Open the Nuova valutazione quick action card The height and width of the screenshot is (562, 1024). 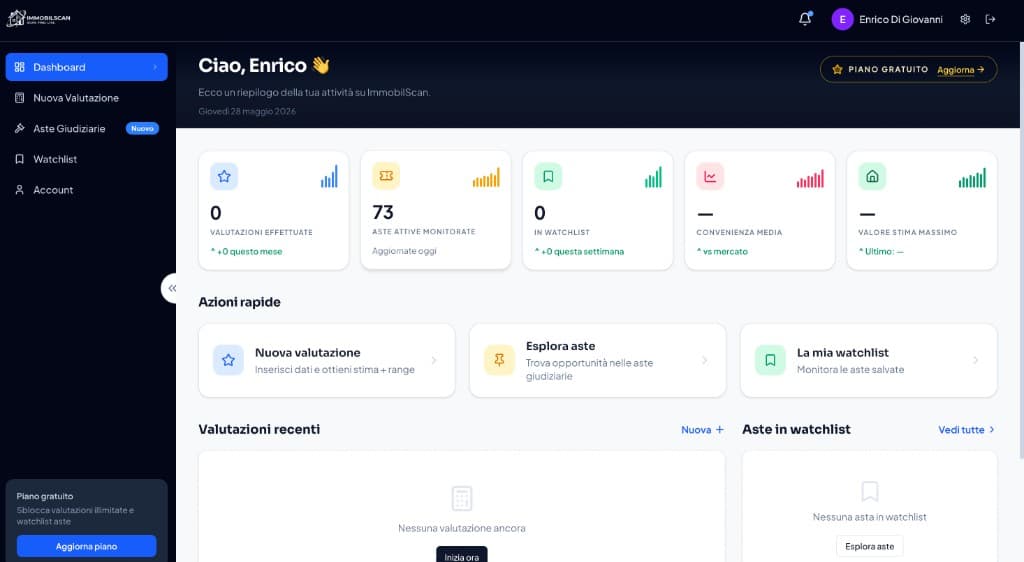[327, 360]
